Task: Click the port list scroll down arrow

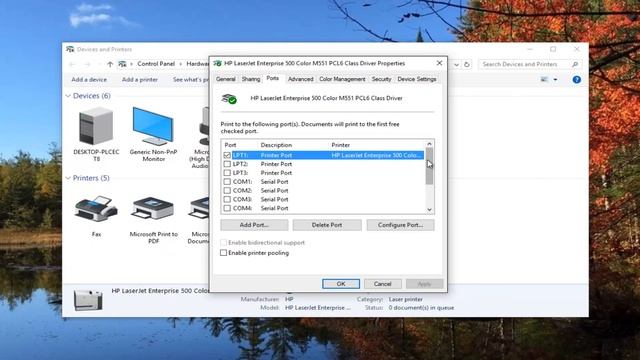Action: [x=429, y=209]
